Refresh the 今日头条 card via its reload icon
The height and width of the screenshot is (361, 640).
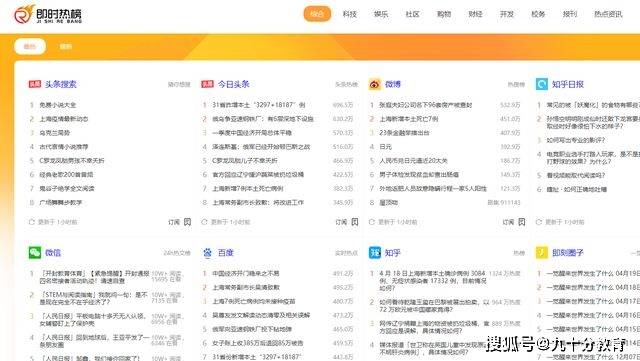[x=204, y=222]
